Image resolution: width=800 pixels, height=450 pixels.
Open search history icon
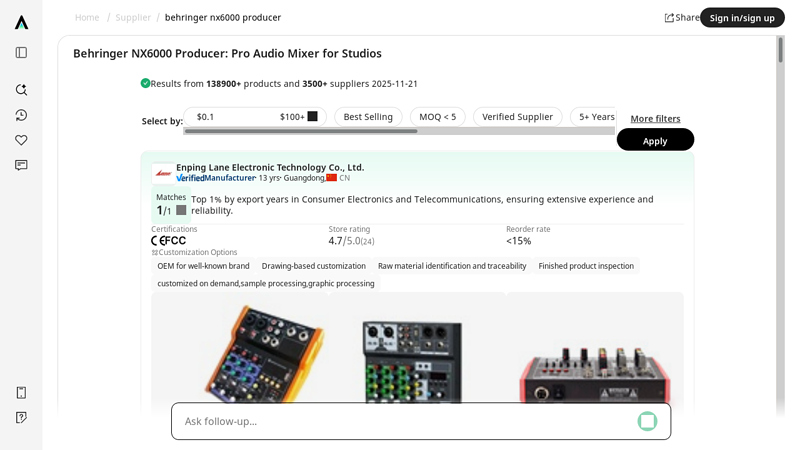tap(21, 115)
